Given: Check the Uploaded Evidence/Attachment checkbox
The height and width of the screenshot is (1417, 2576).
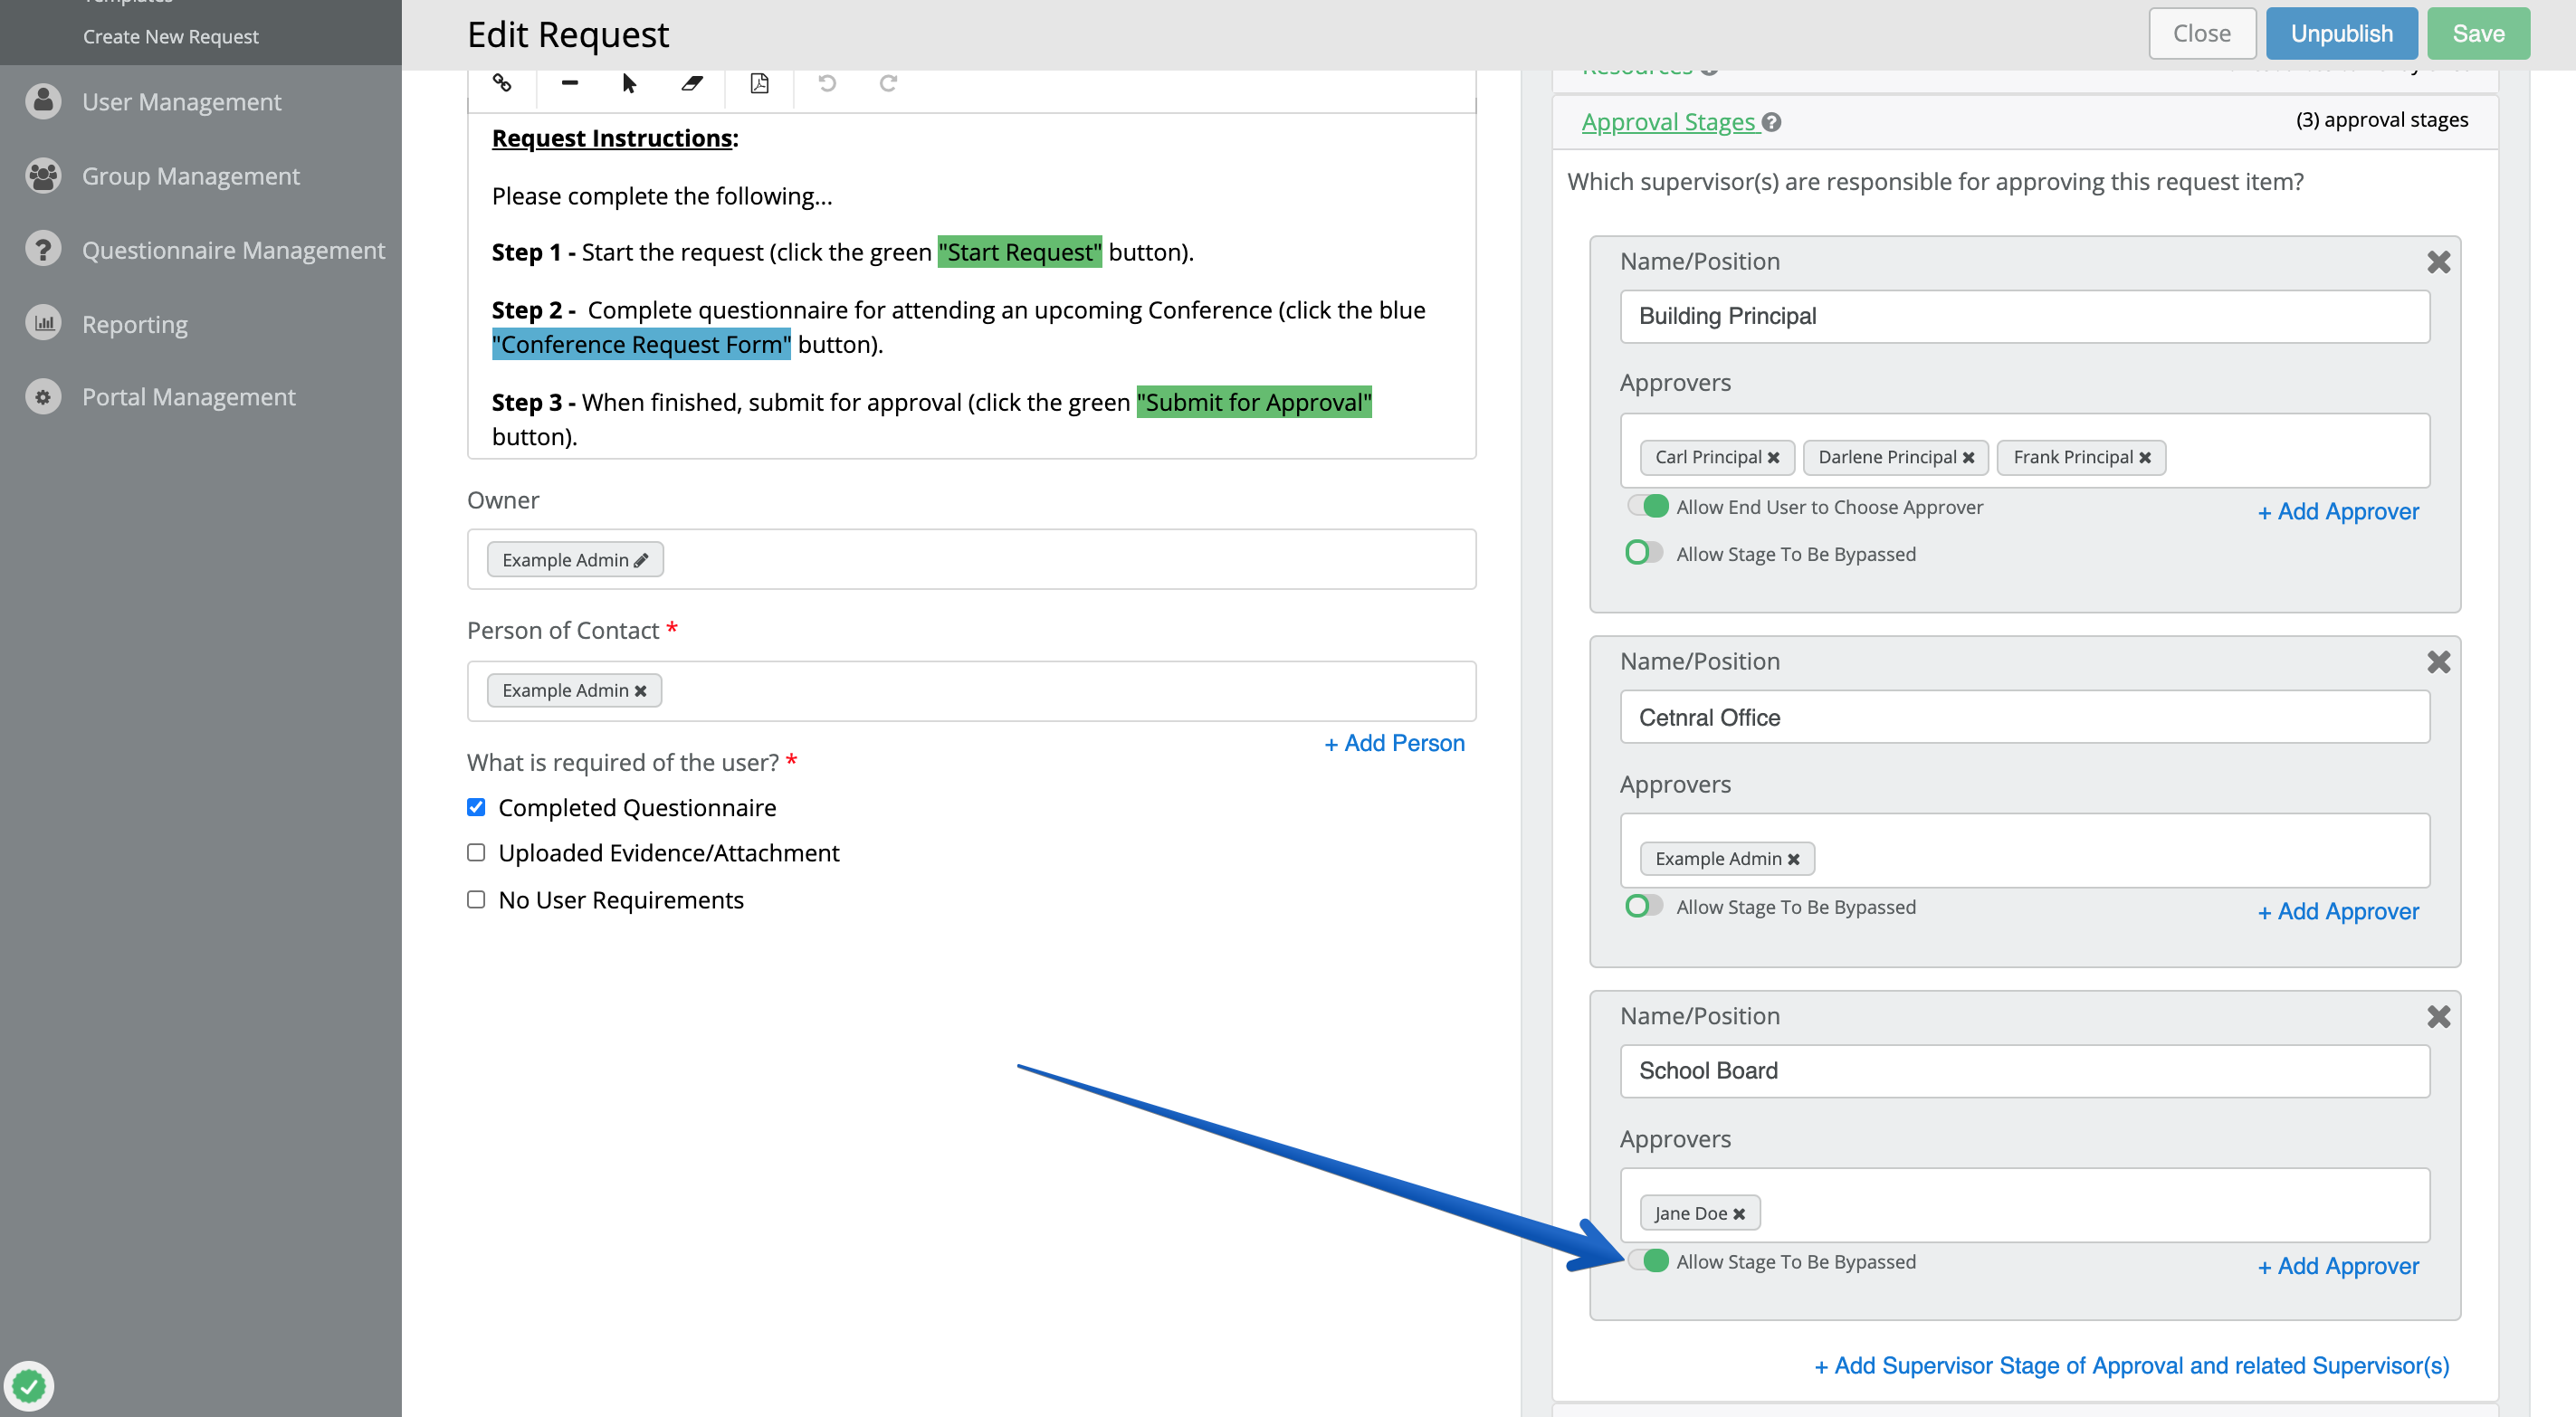Looking at the screenshot, I should point(476,852).
